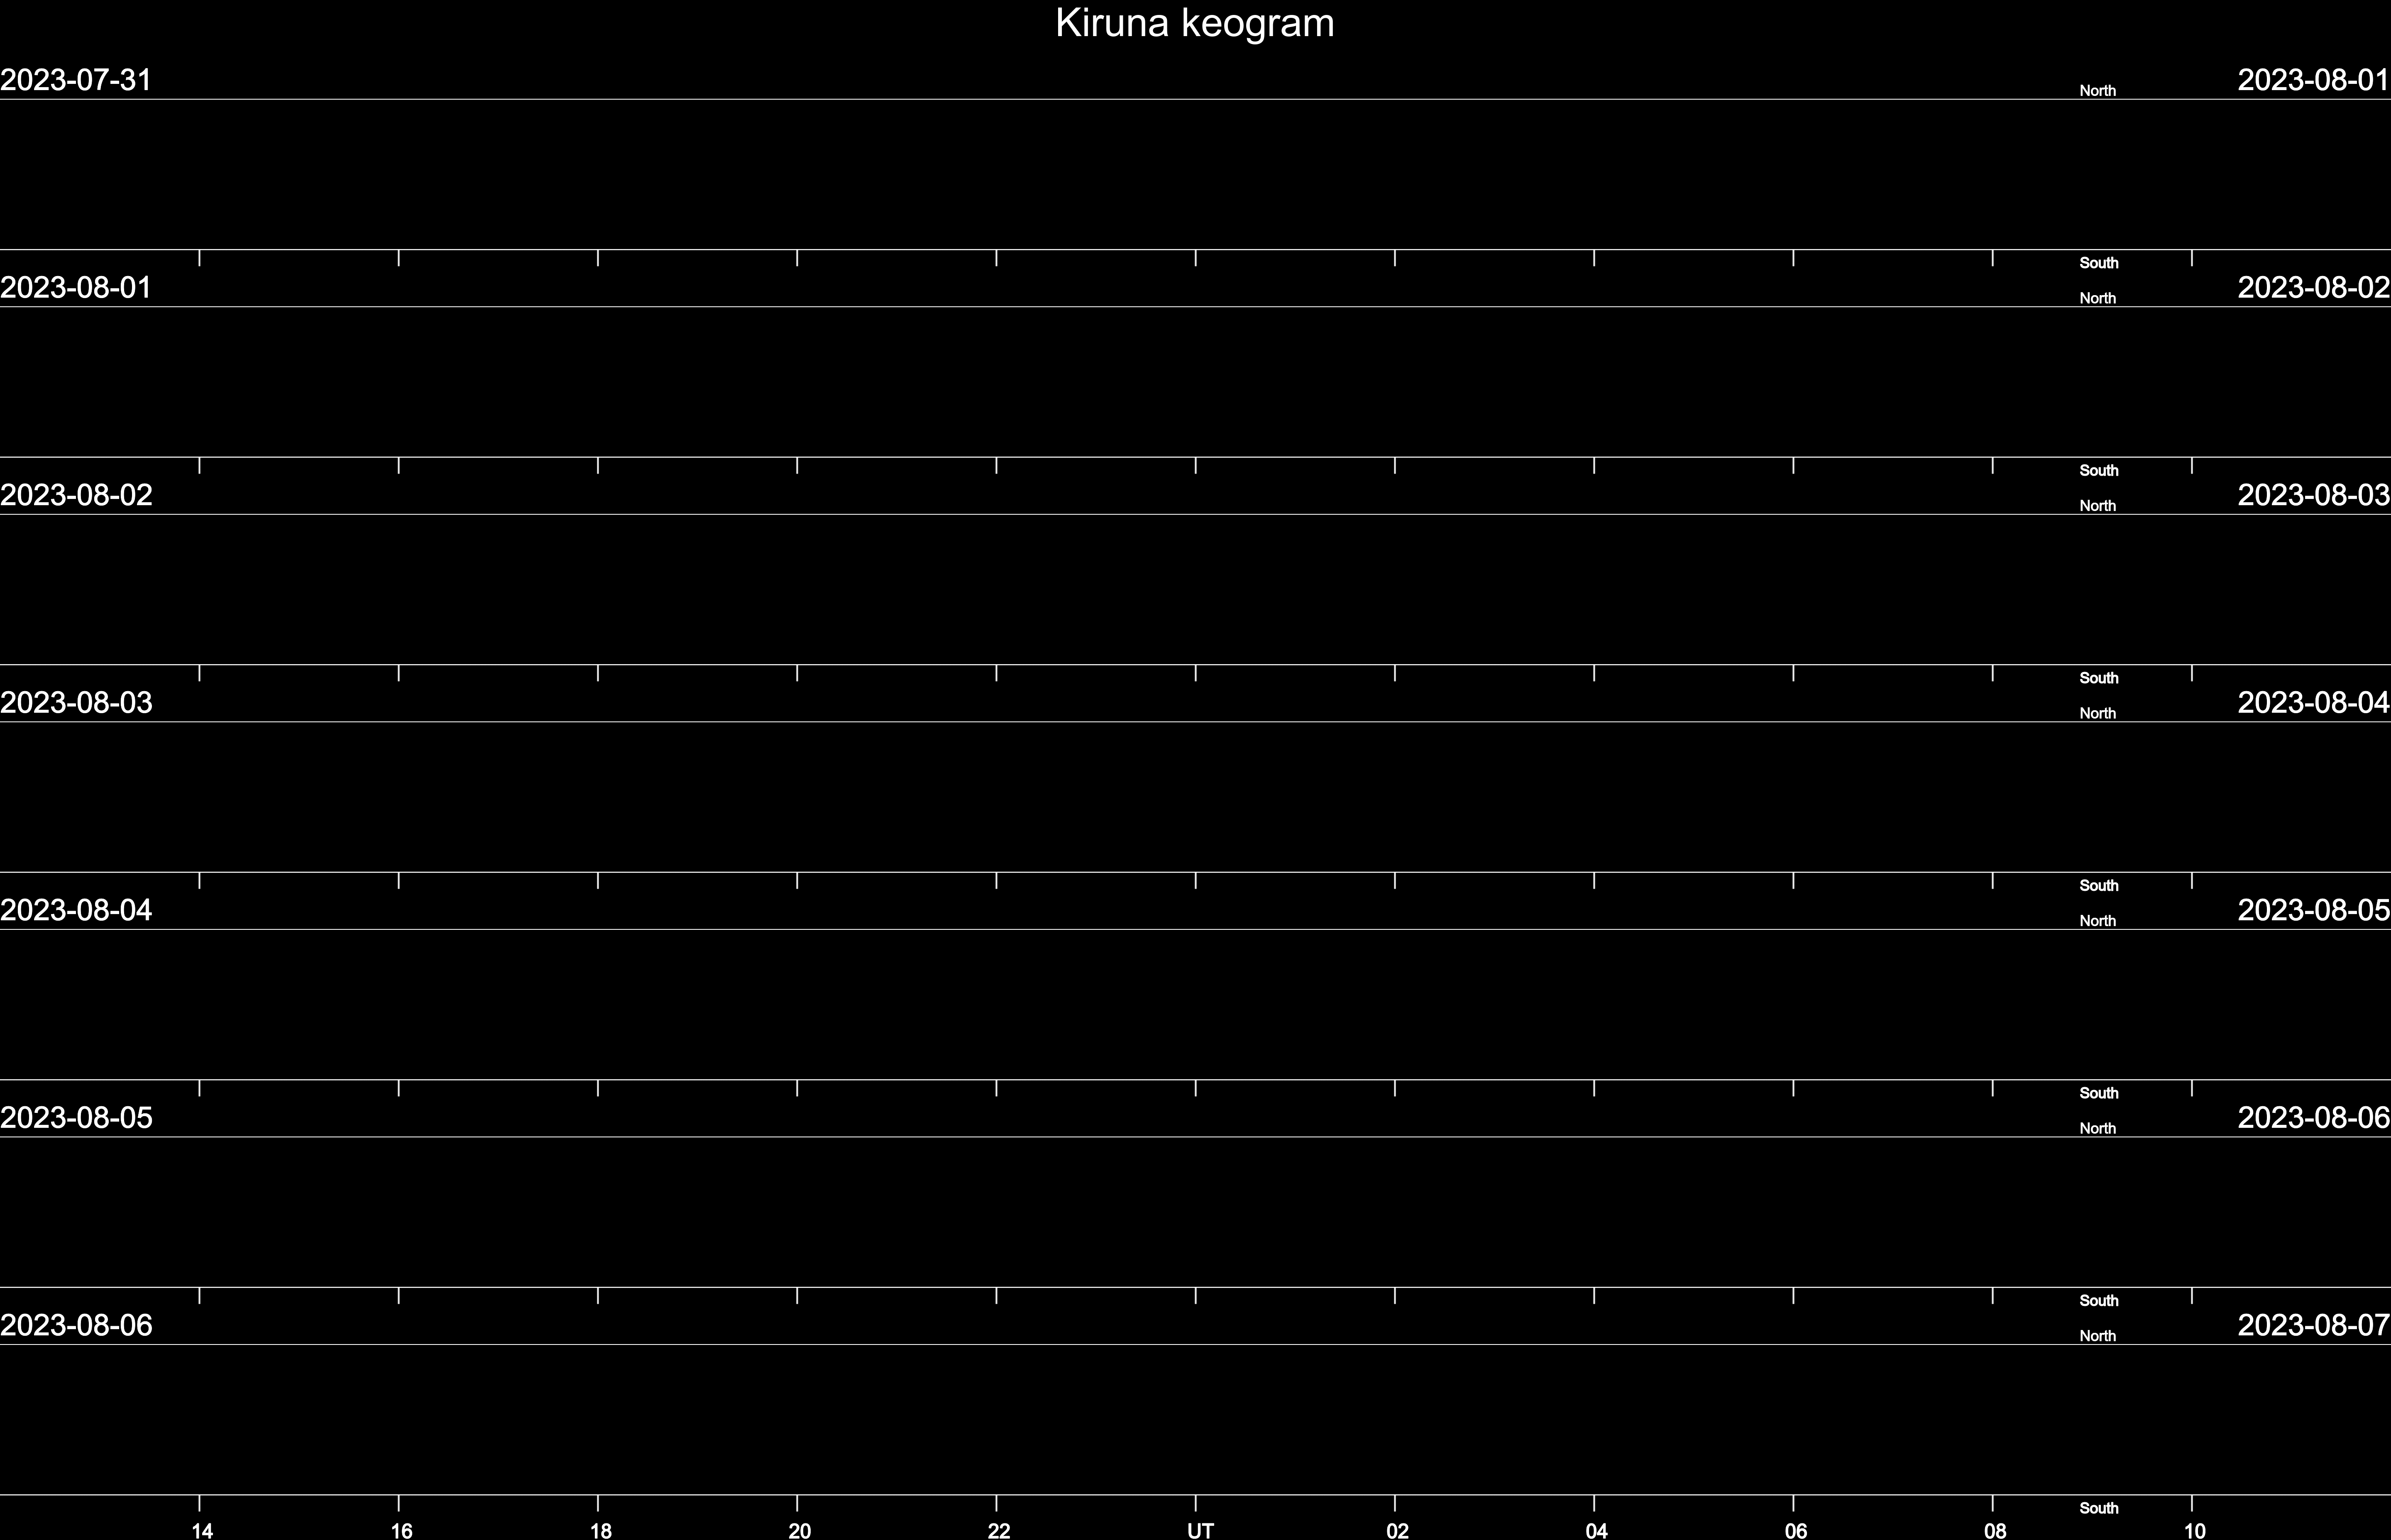The image size is (2391, 1540).
Task: Click the left-side '2023-08-03' start date label
Action: 76,703
